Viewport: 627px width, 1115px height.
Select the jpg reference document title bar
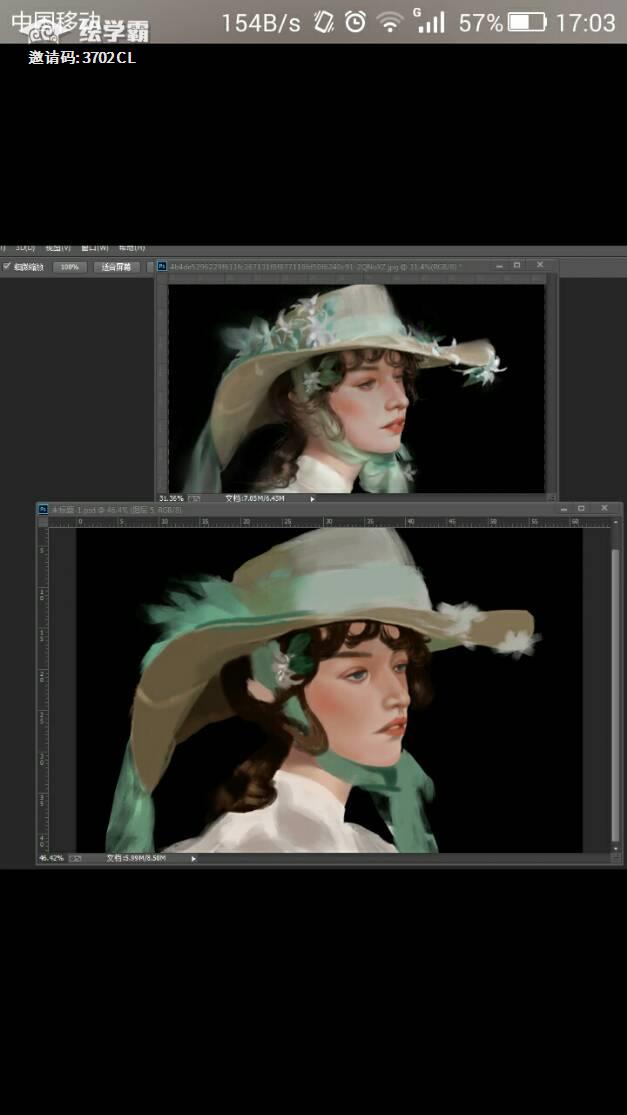pyautogui.click(x=358, y=266)
